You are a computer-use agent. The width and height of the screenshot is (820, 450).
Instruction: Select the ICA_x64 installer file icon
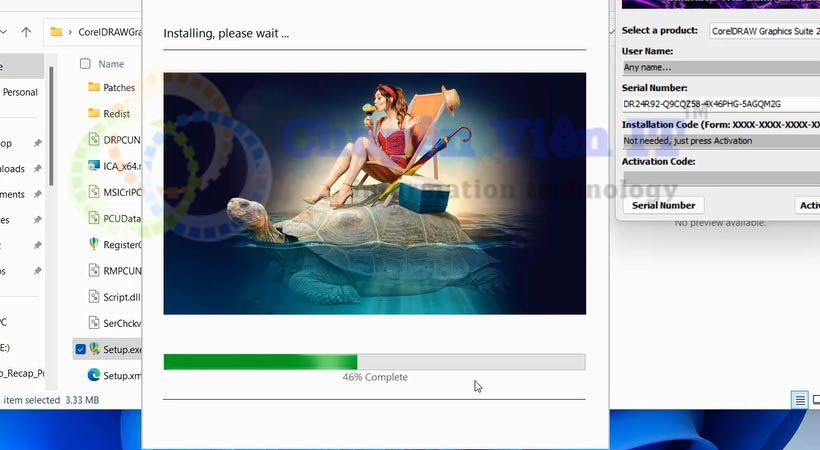(x=94, y=166)
